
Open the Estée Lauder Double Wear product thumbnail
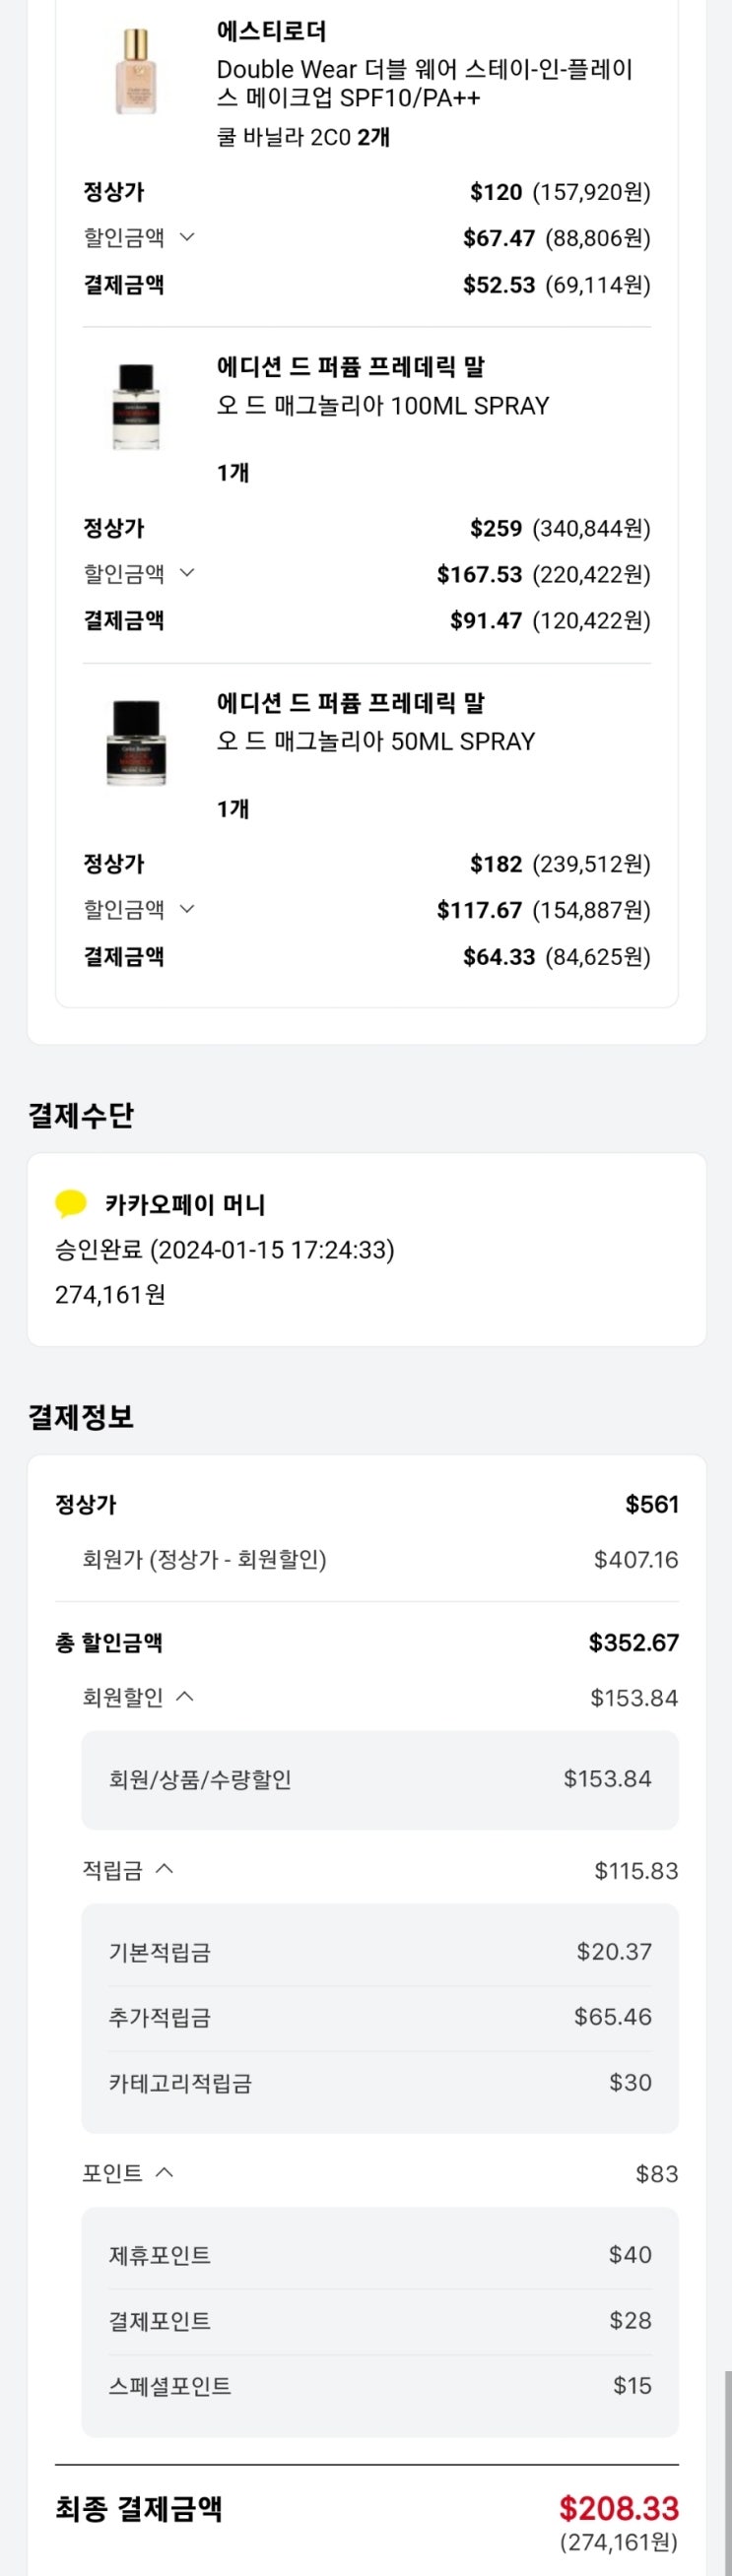point(135,72)
